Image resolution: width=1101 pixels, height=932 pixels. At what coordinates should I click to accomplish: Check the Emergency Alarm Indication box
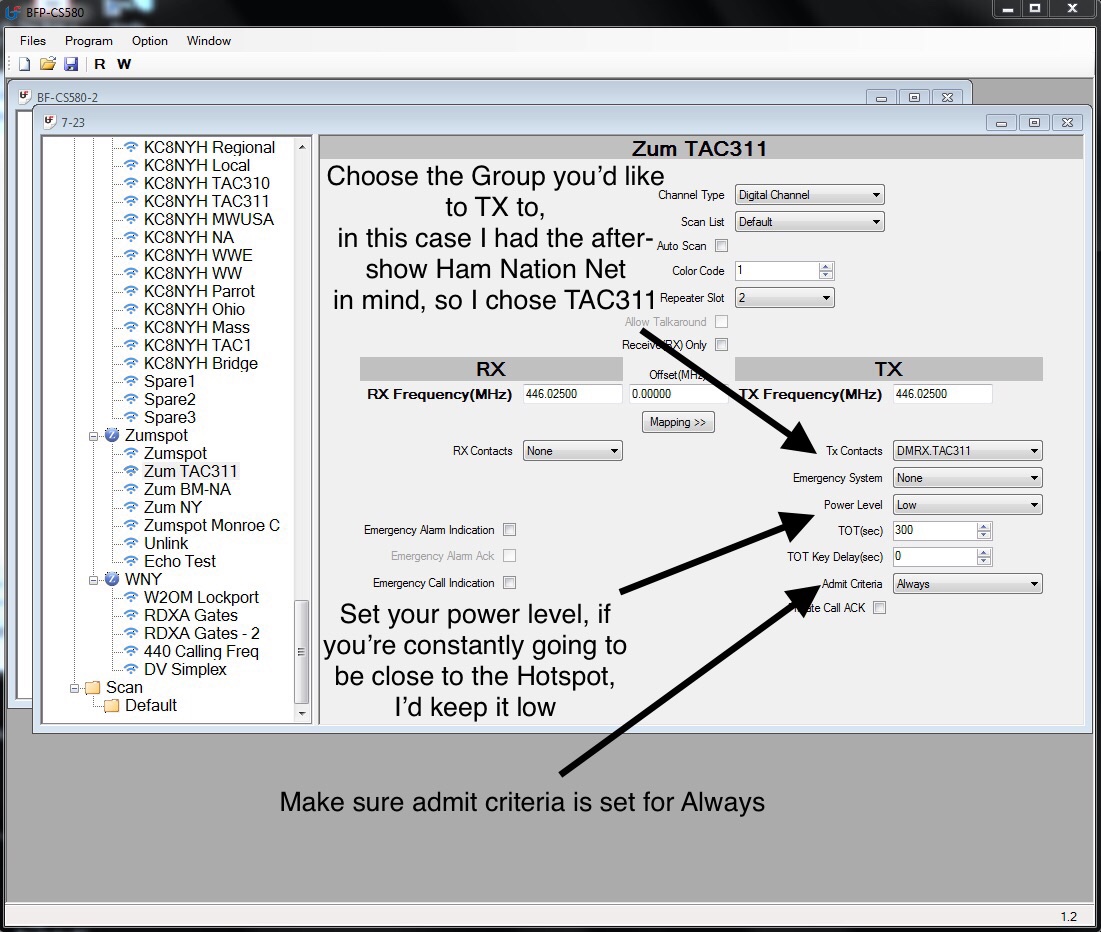[510, 530]
